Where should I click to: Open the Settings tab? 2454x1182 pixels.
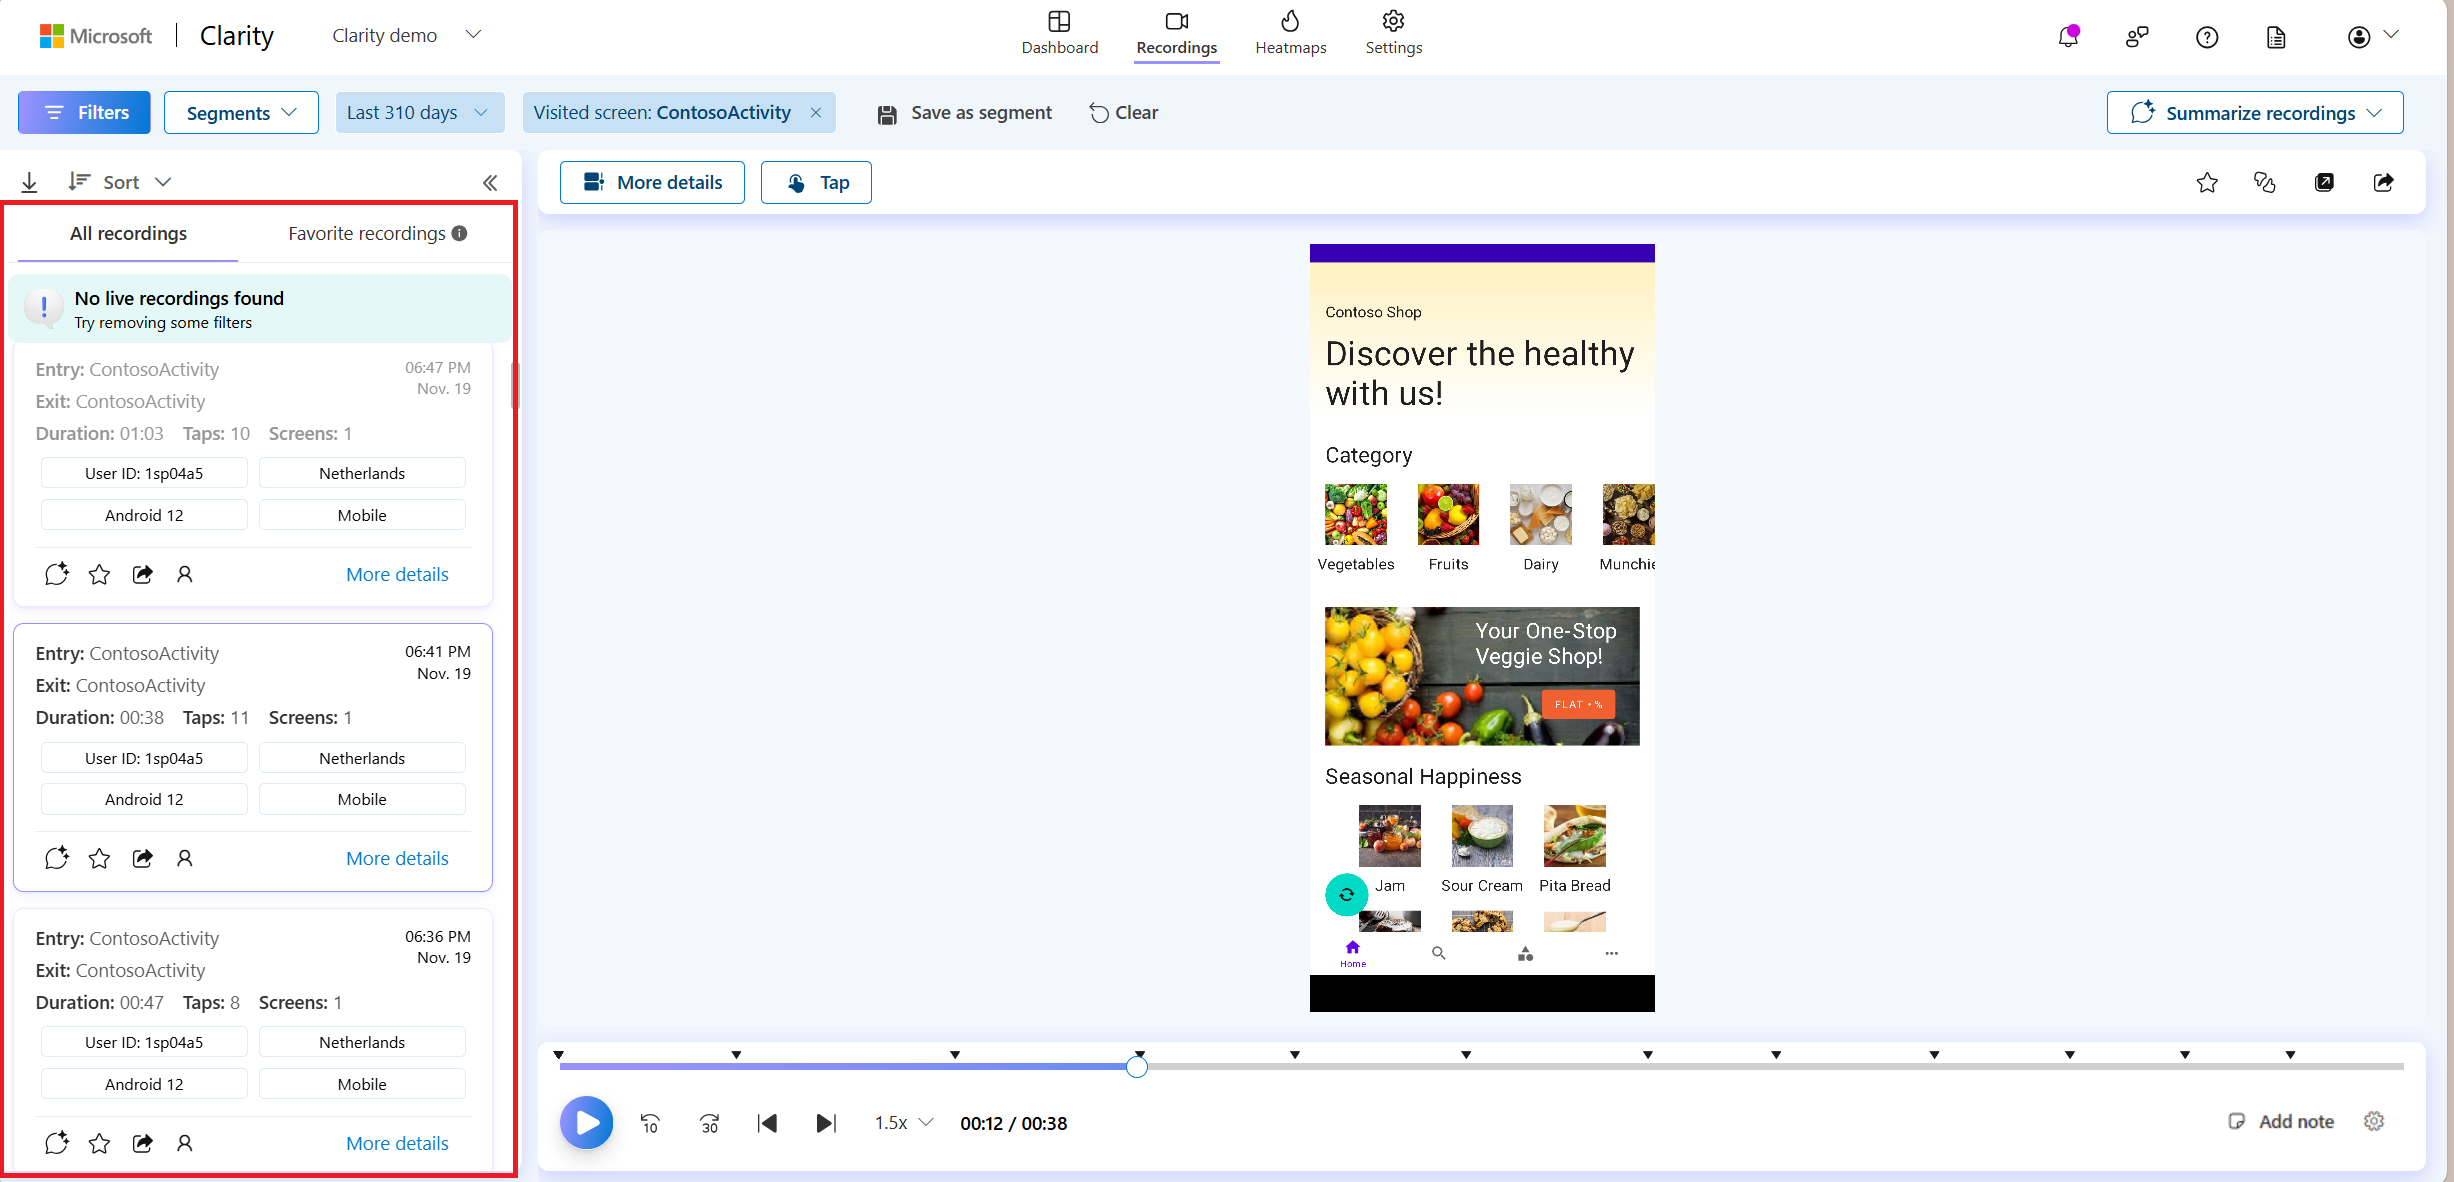click(1393, 33)
